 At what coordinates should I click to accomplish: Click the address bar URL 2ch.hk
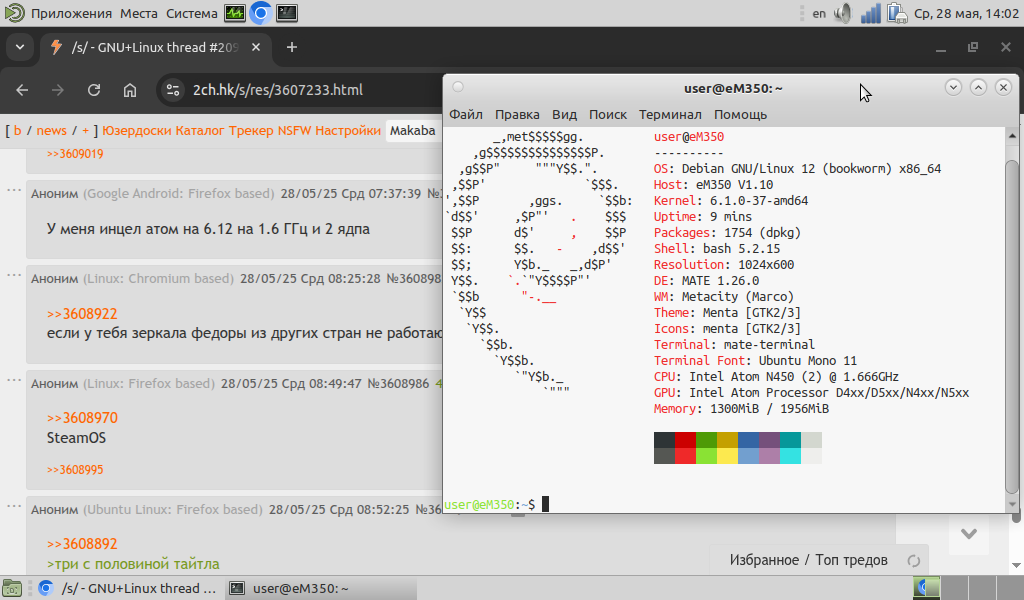pos(278,90)
